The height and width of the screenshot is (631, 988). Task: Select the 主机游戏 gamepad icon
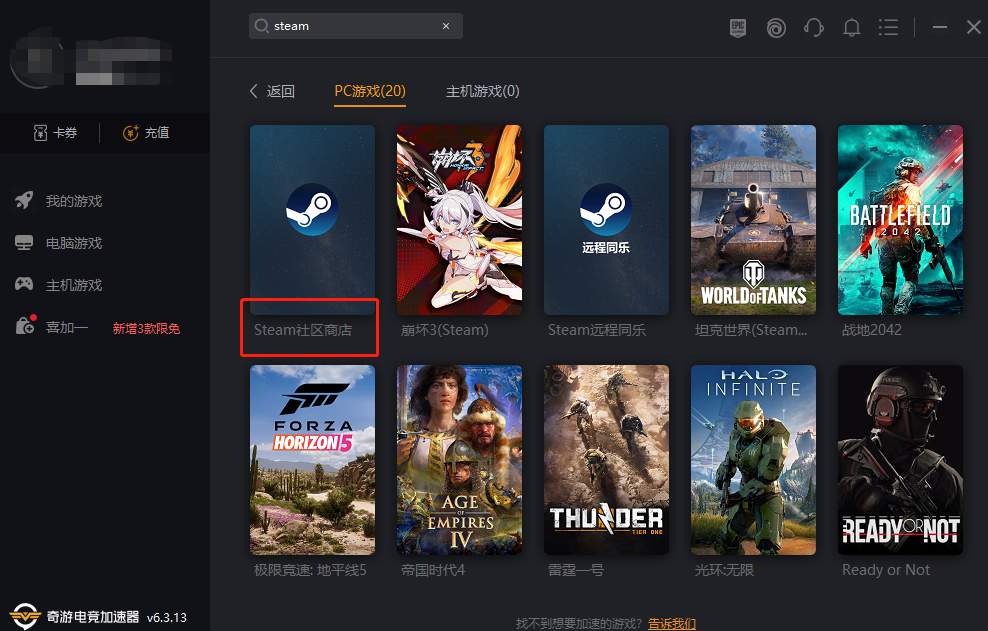(x=24, y=284)
